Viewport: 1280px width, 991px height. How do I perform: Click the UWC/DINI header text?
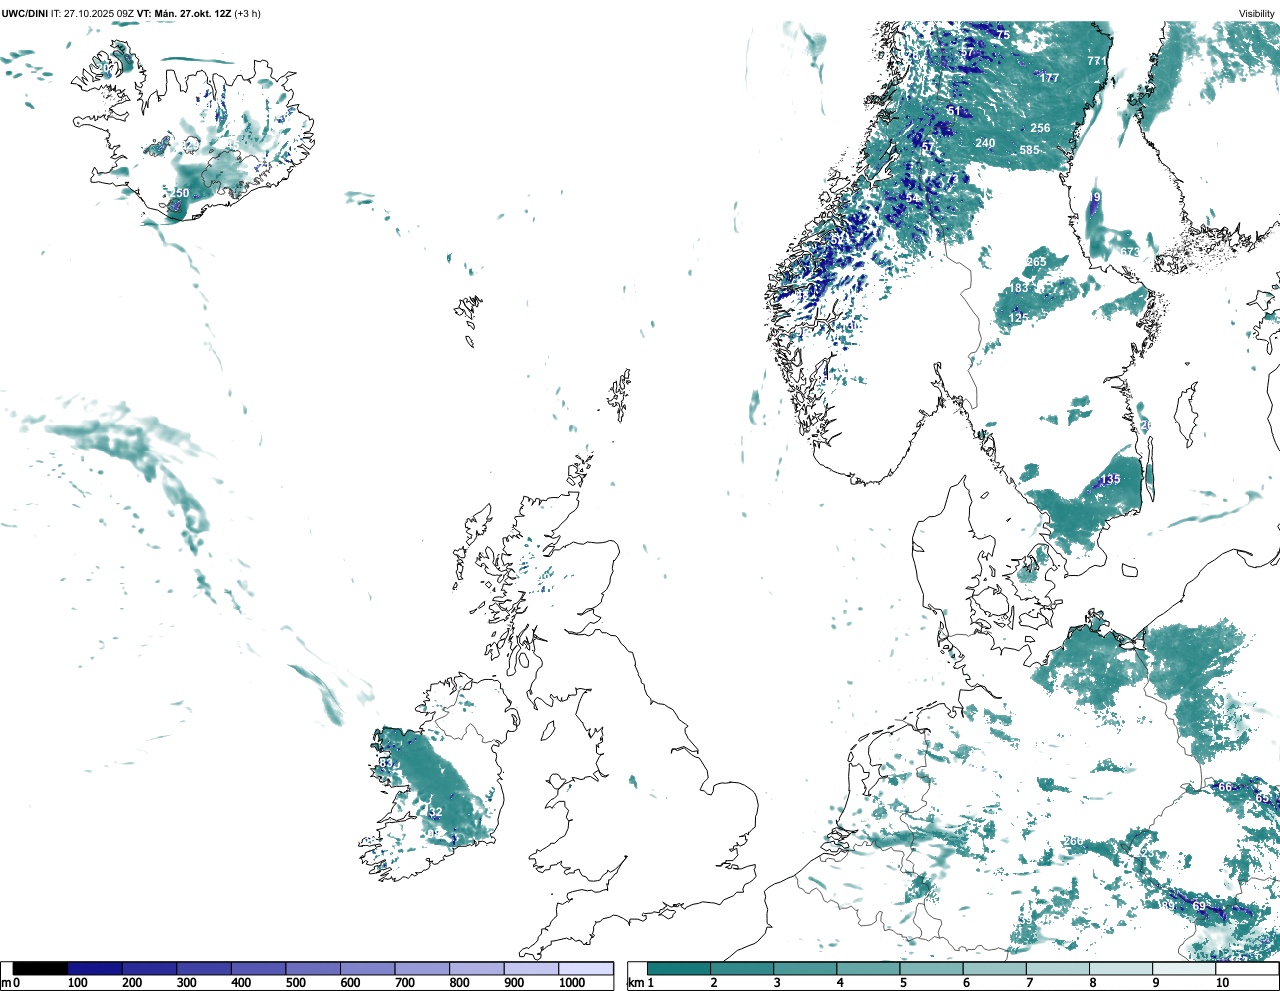[x=25, y=13]
